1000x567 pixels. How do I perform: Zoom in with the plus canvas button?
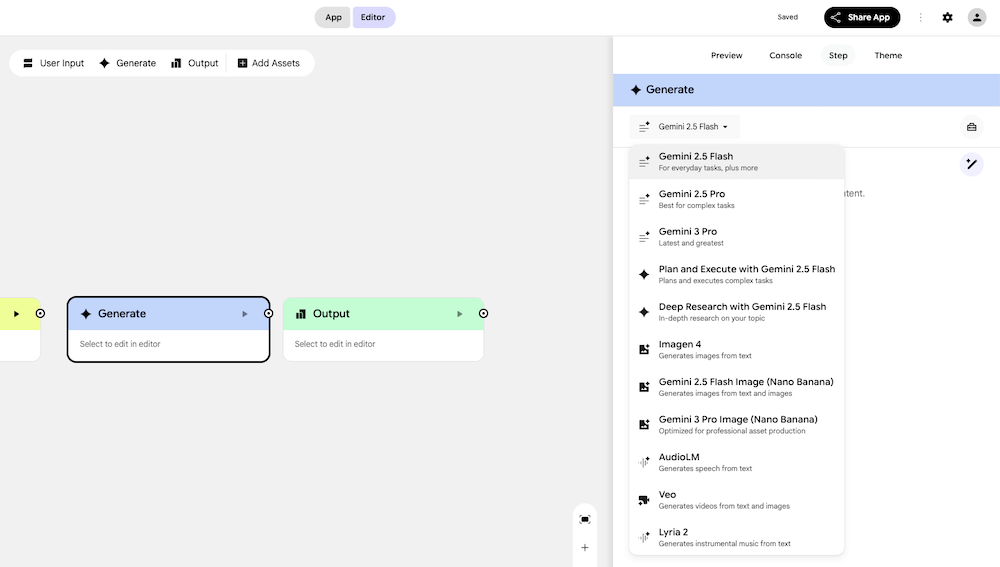click(585, 547)
